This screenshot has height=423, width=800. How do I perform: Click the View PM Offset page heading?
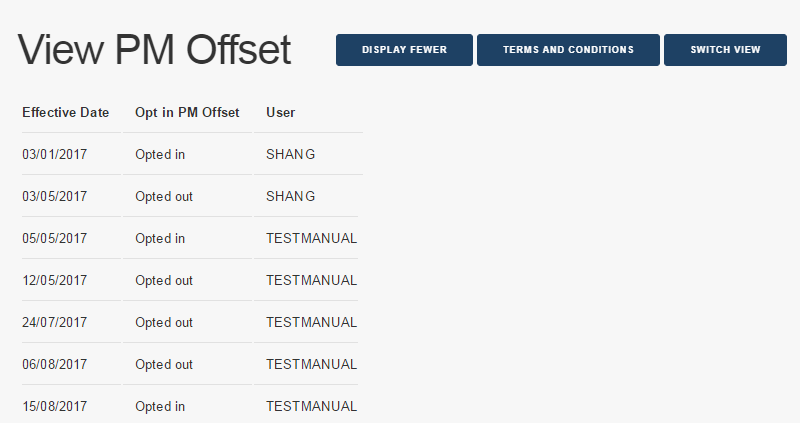155,50
